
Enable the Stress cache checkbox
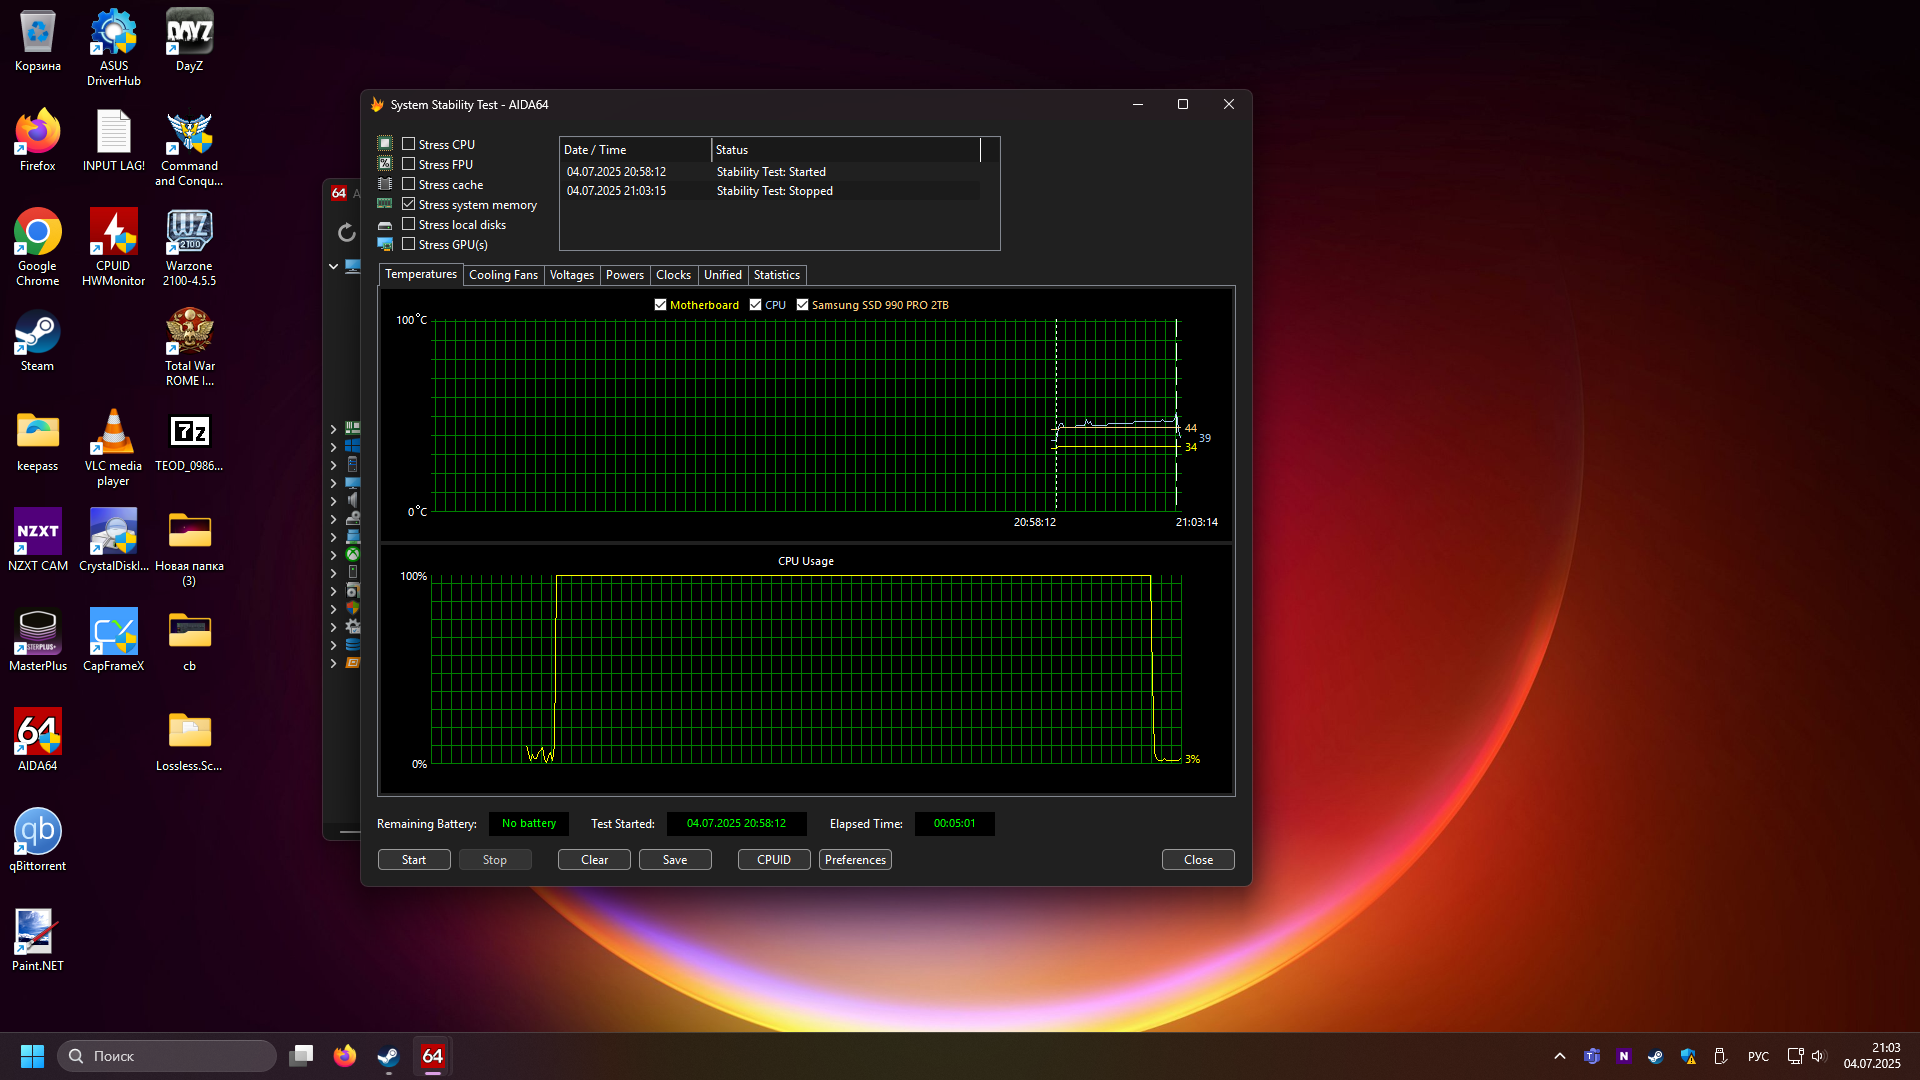pos(408,184)
